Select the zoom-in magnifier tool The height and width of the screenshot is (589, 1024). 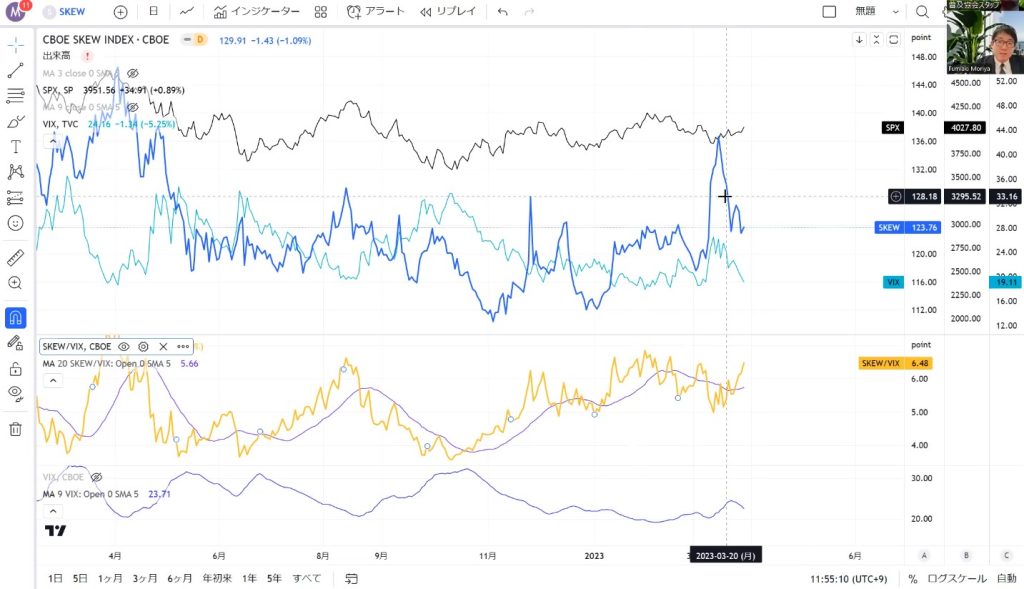click(x=16, y=283)
